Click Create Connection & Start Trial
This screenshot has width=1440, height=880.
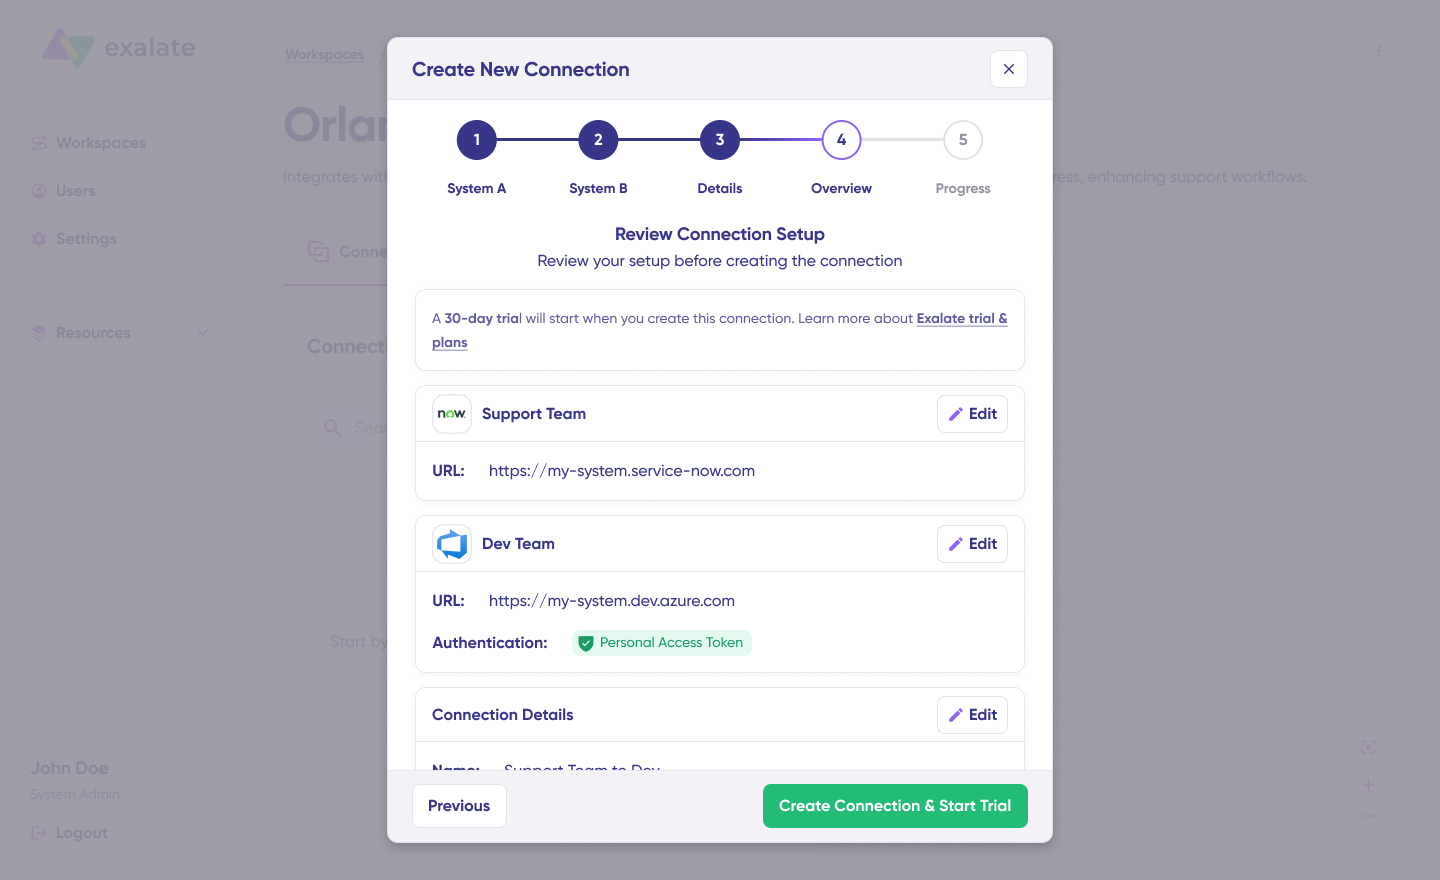tap(895, 806)
